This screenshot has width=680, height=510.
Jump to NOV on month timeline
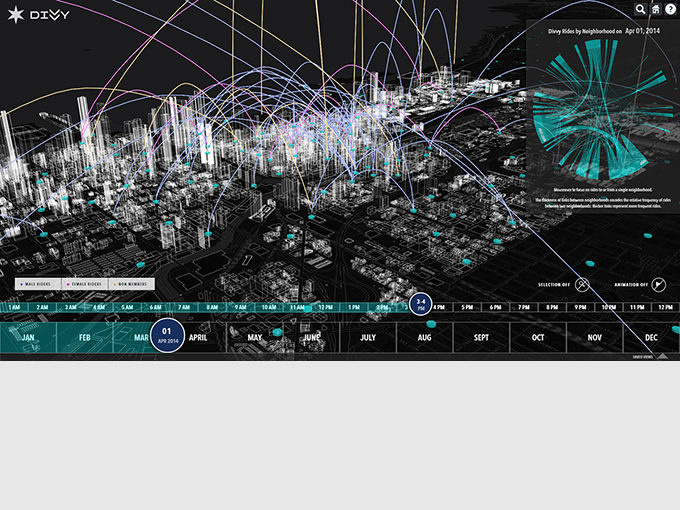pos(595,337)
